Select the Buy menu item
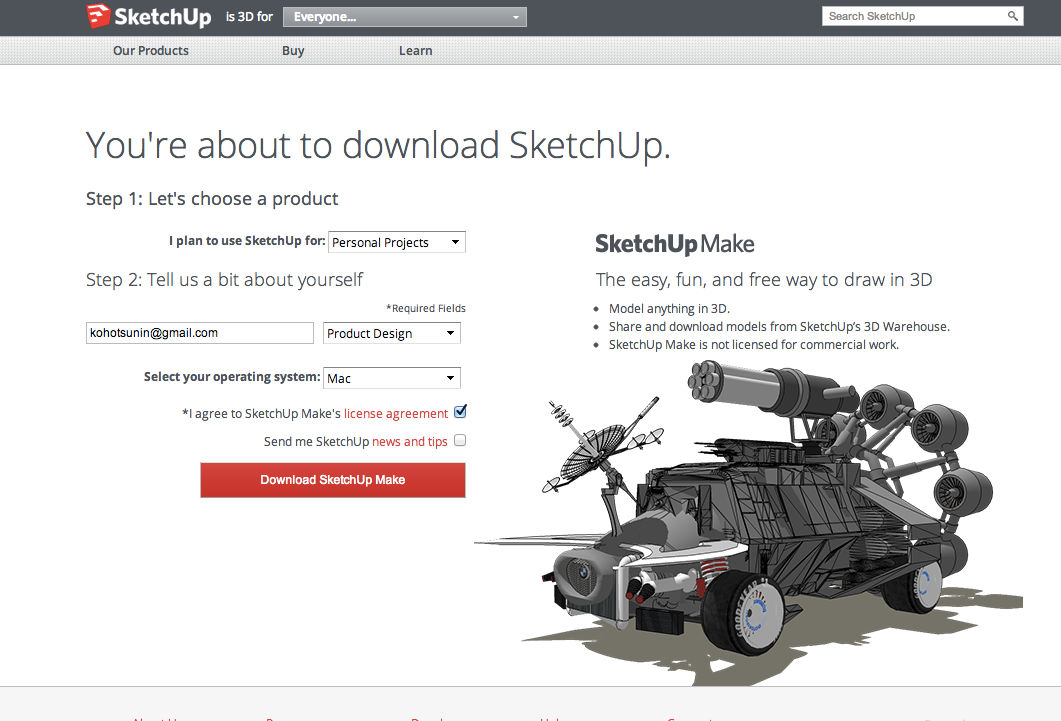Viewport: 1061px width, 721px height. point(293,51)
